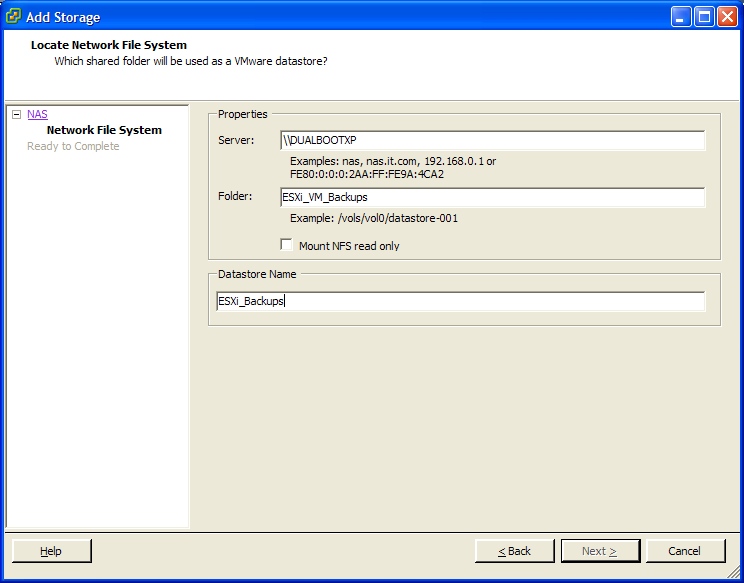Viewport: 744px width, 583px height.
Task: Select the Ready to Complete step
Action: tap(73, 146)
